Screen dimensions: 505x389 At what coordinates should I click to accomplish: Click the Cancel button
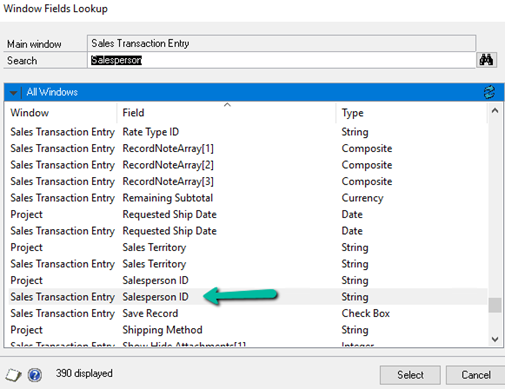pos(476,375)
